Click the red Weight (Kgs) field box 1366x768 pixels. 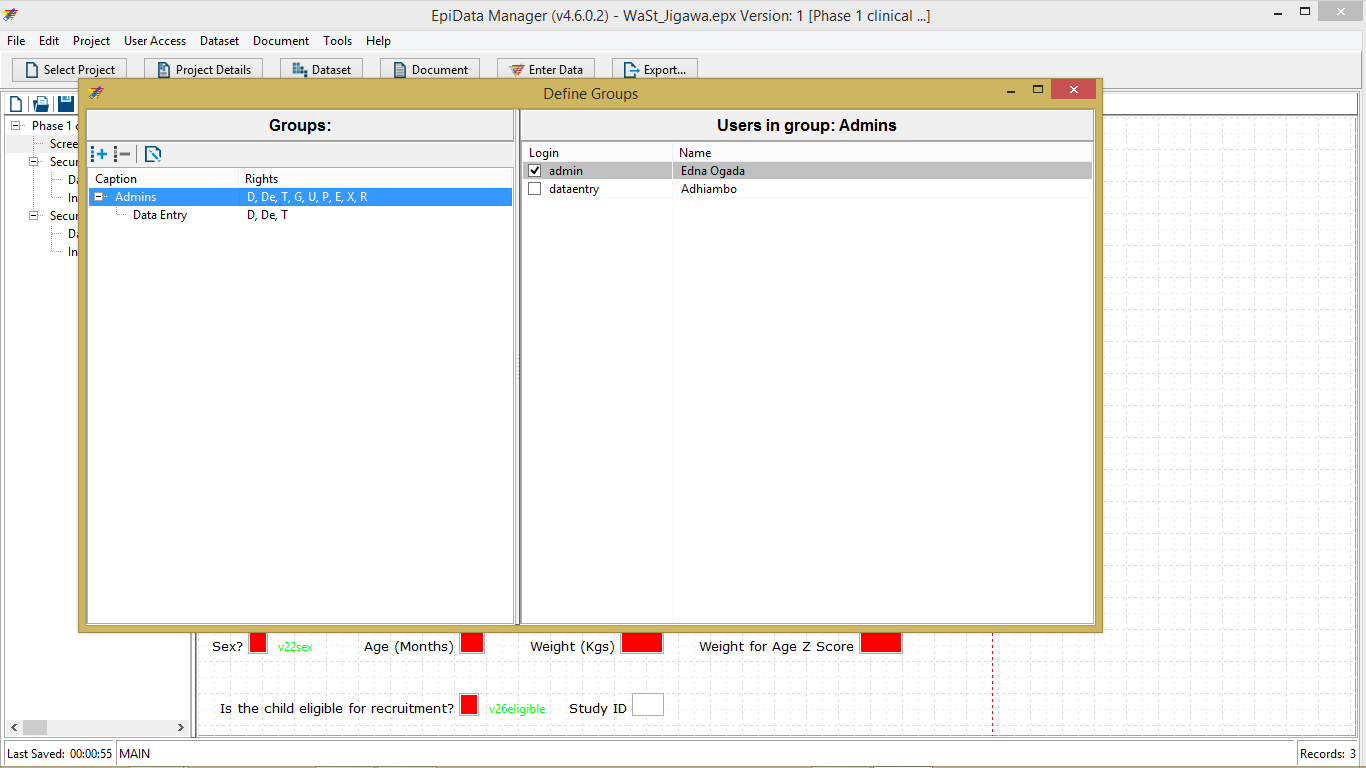pos(641,643)
